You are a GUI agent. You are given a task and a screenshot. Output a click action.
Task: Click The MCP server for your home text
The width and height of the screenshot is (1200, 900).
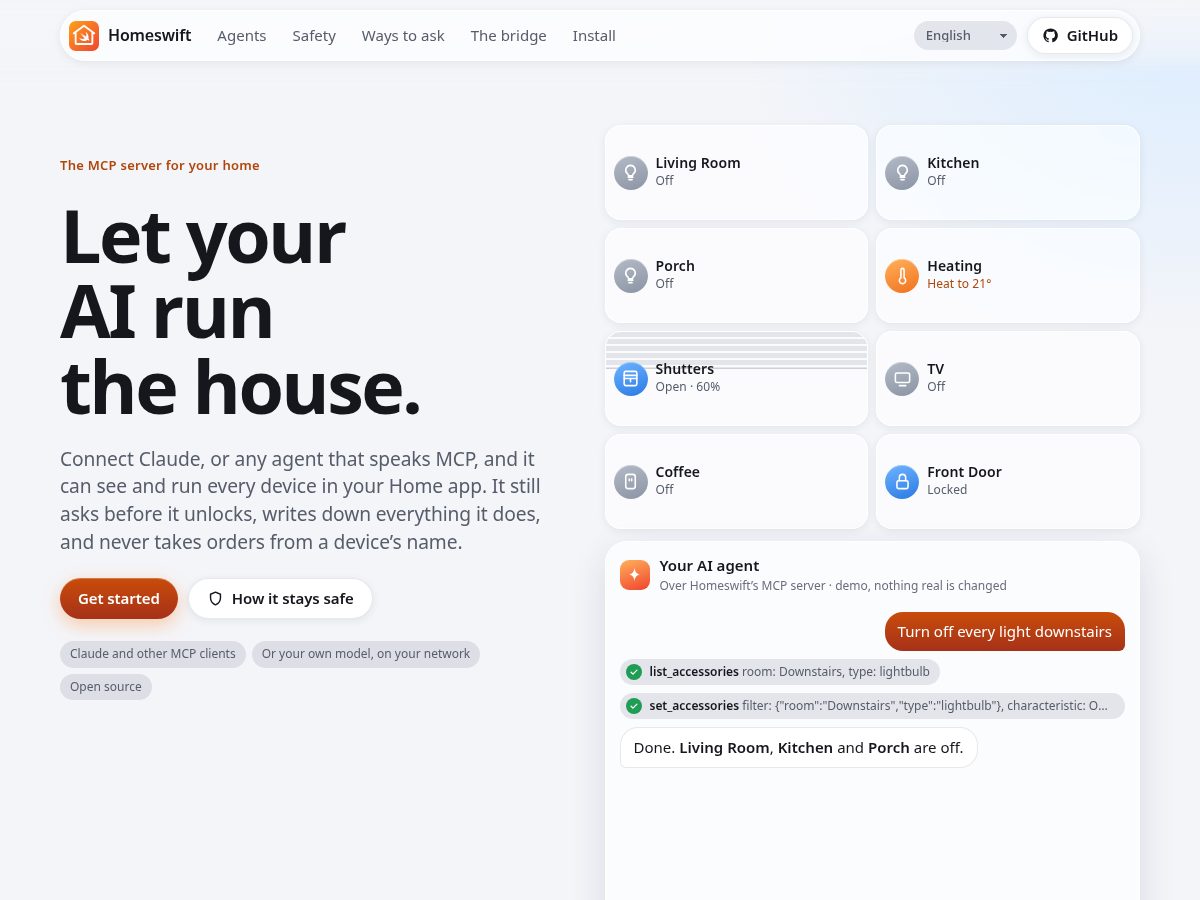point(160,166)
